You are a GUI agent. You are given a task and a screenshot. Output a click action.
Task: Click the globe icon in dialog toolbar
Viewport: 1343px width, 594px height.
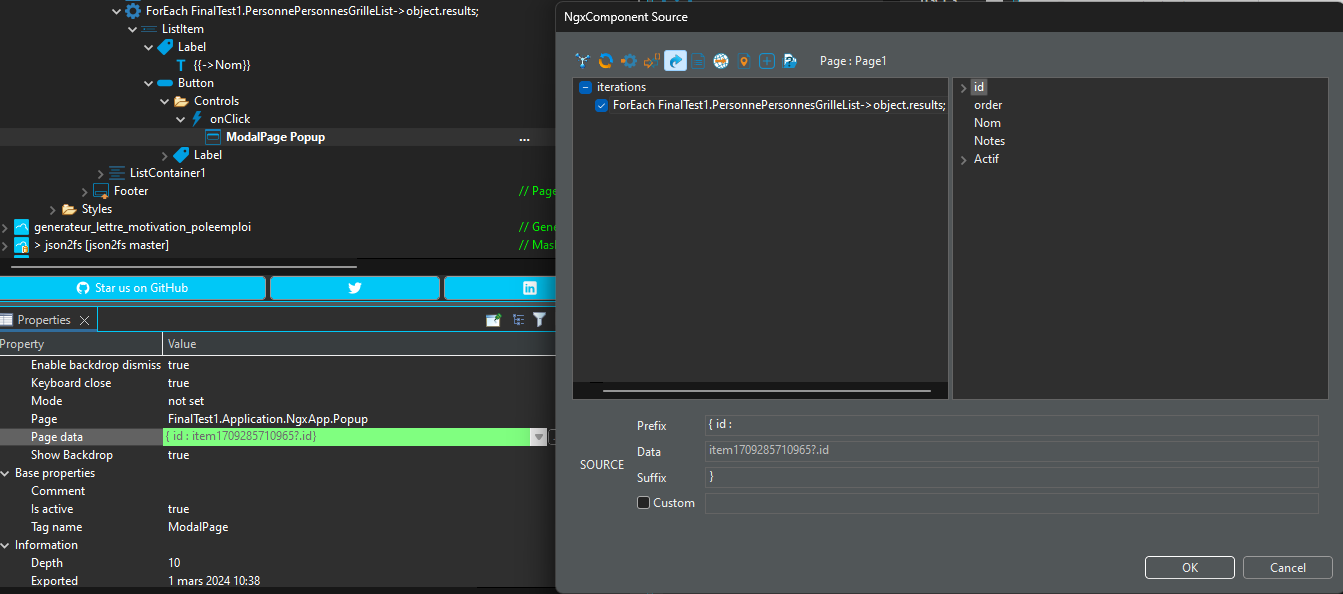pos(721,61)
